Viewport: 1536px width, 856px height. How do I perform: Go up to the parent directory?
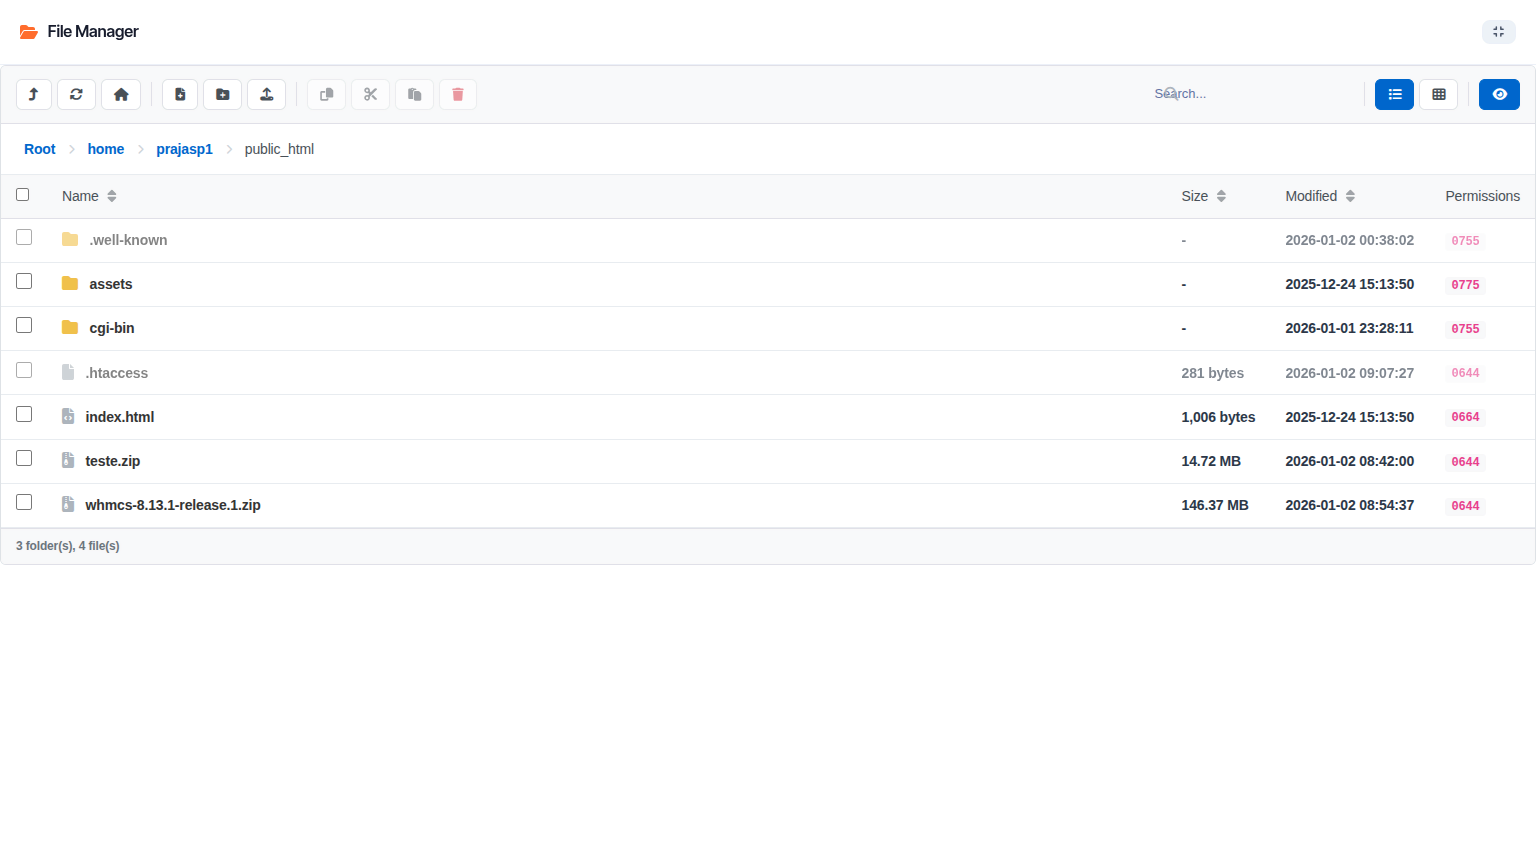(x=34, y=94)
